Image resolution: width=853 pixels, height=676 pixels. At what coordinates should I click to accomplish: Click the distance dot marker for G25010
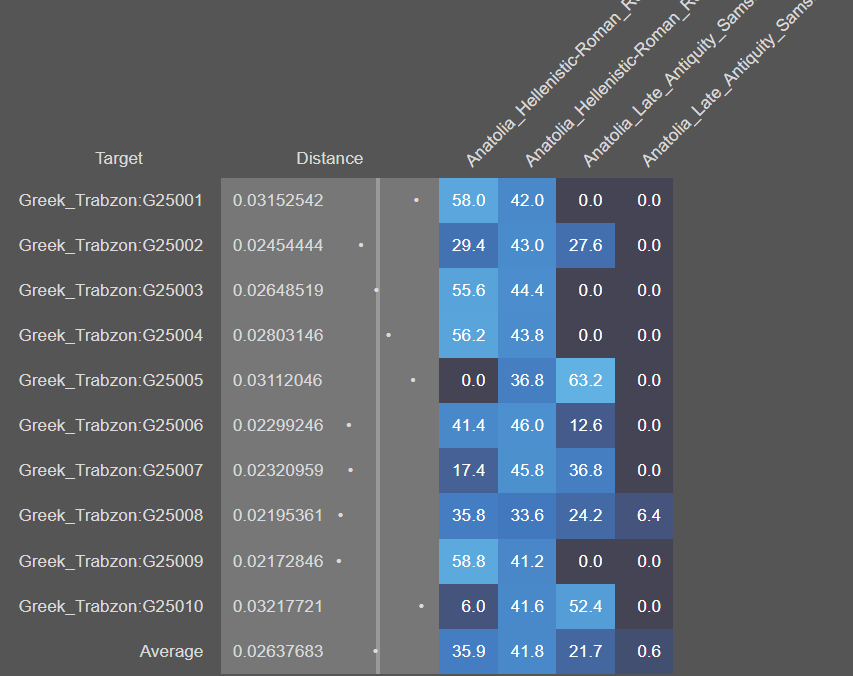[x=421, y=606]
